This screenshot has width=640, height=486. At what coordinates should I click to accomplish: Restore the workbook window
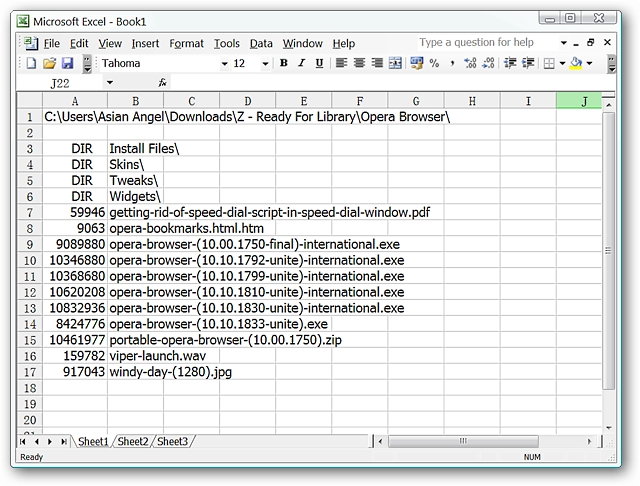click(x=591, y=42)
